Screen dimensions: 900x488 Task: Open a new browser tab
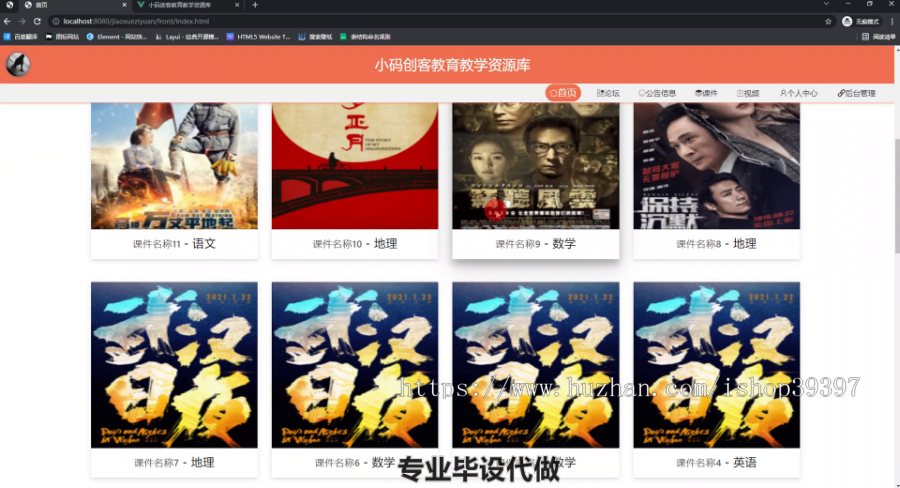point(255,5)
